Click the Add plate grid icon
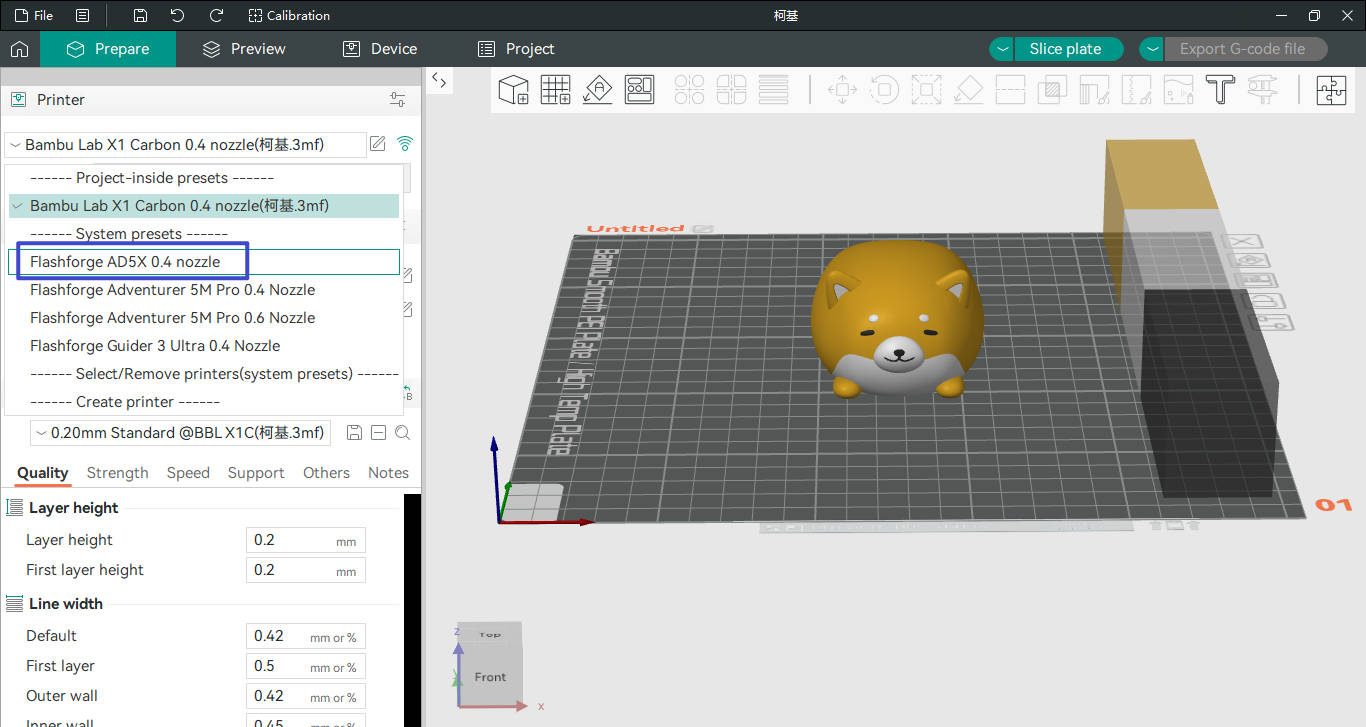Screen dimensions: 1366x727 tap(556, 90)
